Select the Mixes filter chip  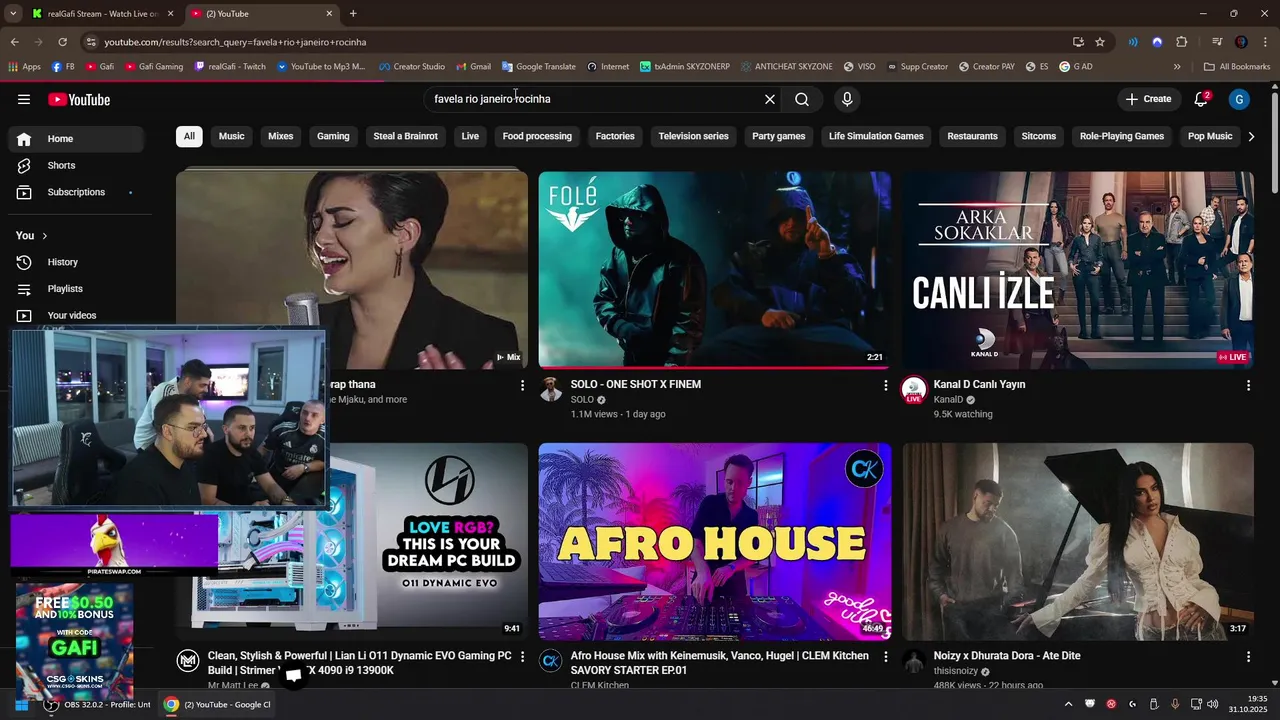281,136
